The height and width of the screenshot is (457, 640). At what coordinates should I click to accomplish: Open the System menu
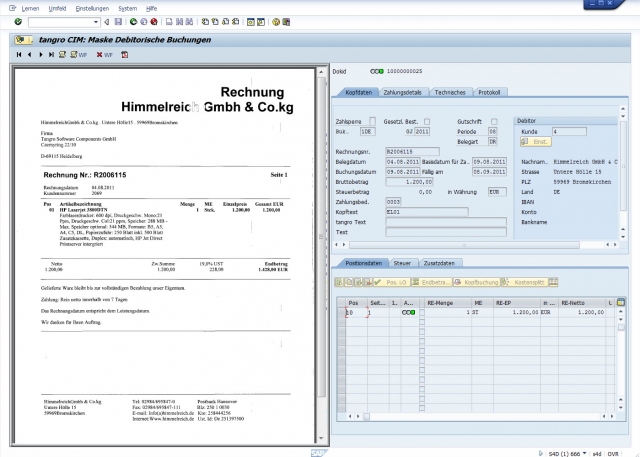[x=128, y=8]
